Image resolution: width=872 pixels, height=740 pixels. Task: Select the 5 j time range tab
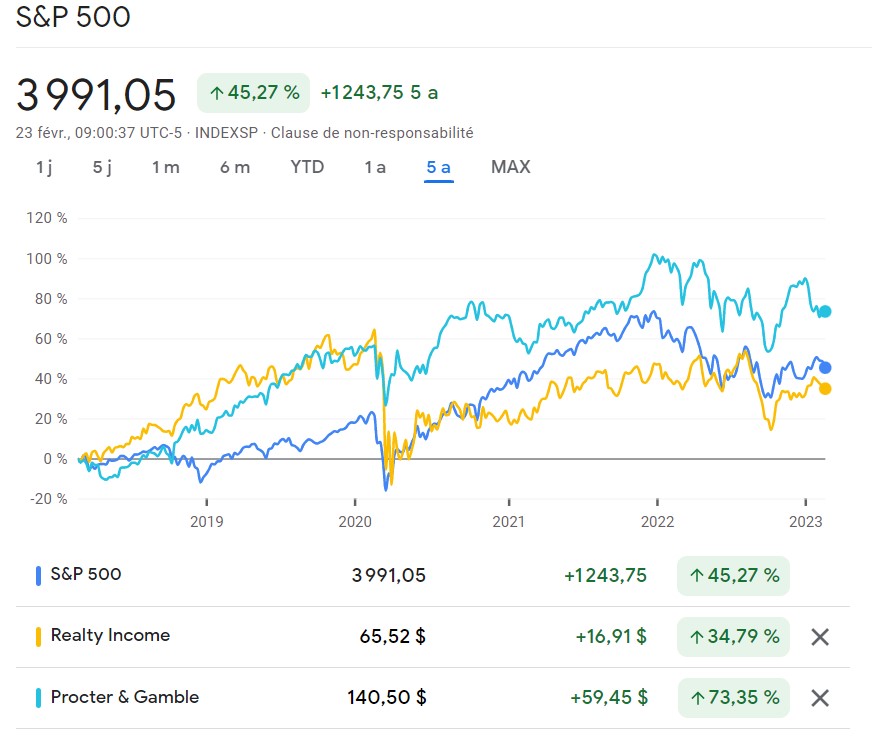click(102, 167)
